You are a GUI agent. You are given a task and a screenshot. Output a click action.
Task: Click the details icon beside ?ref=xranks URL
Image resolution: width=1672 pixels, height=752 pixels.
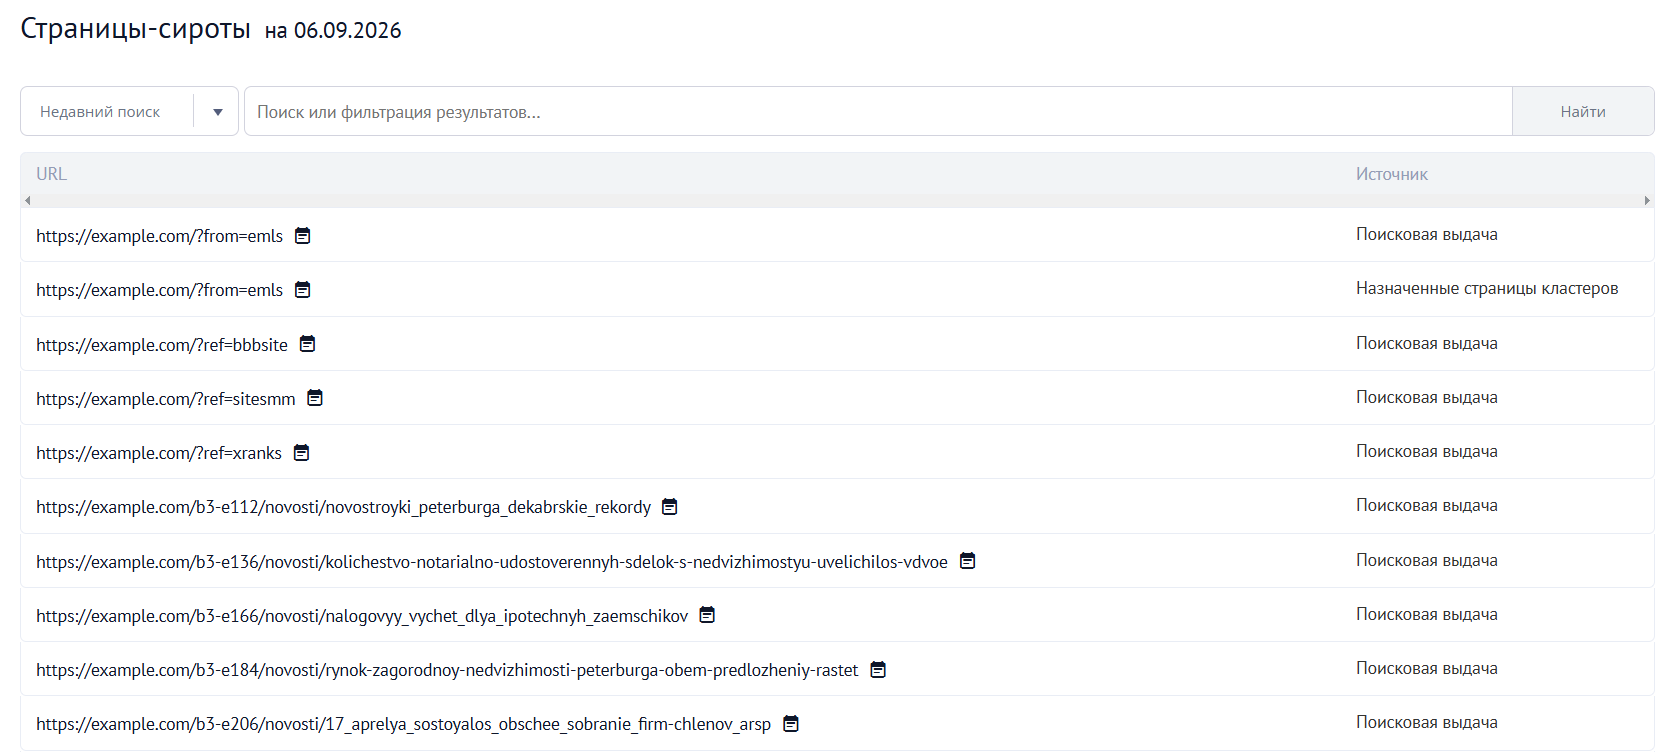click(x=302, y=453)
